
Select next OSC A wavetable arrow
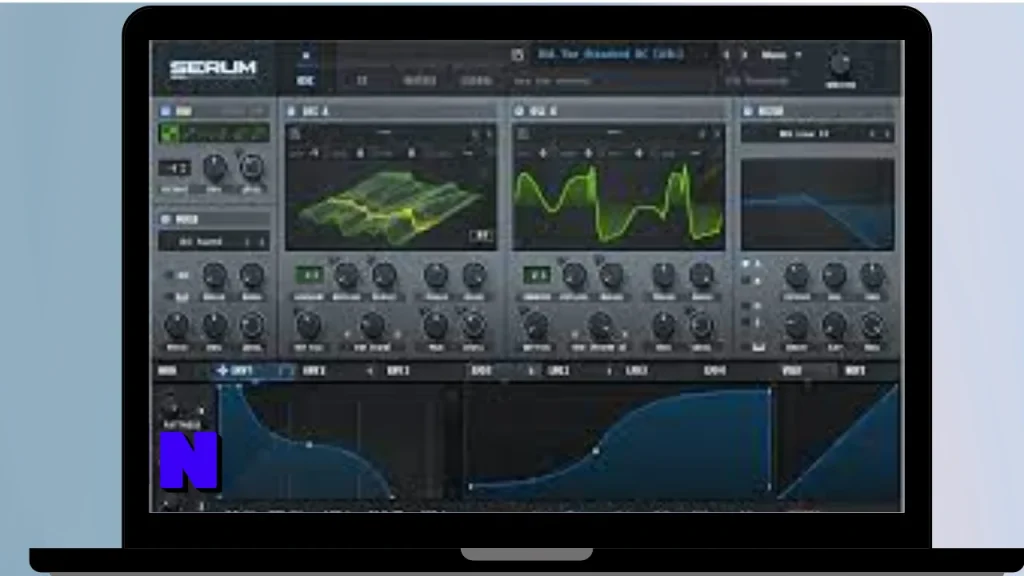coord(488,134)
